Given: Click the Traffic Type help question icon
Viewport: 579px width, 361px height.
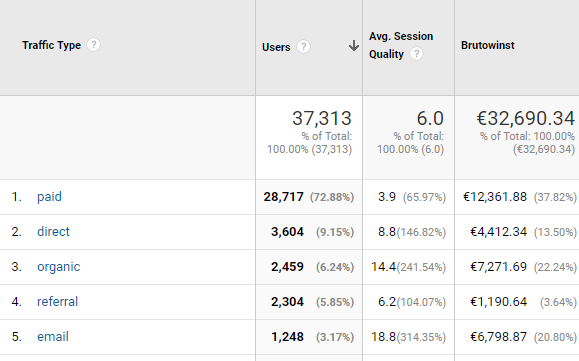Looking at the screenshot, I should tap(93, 45).
